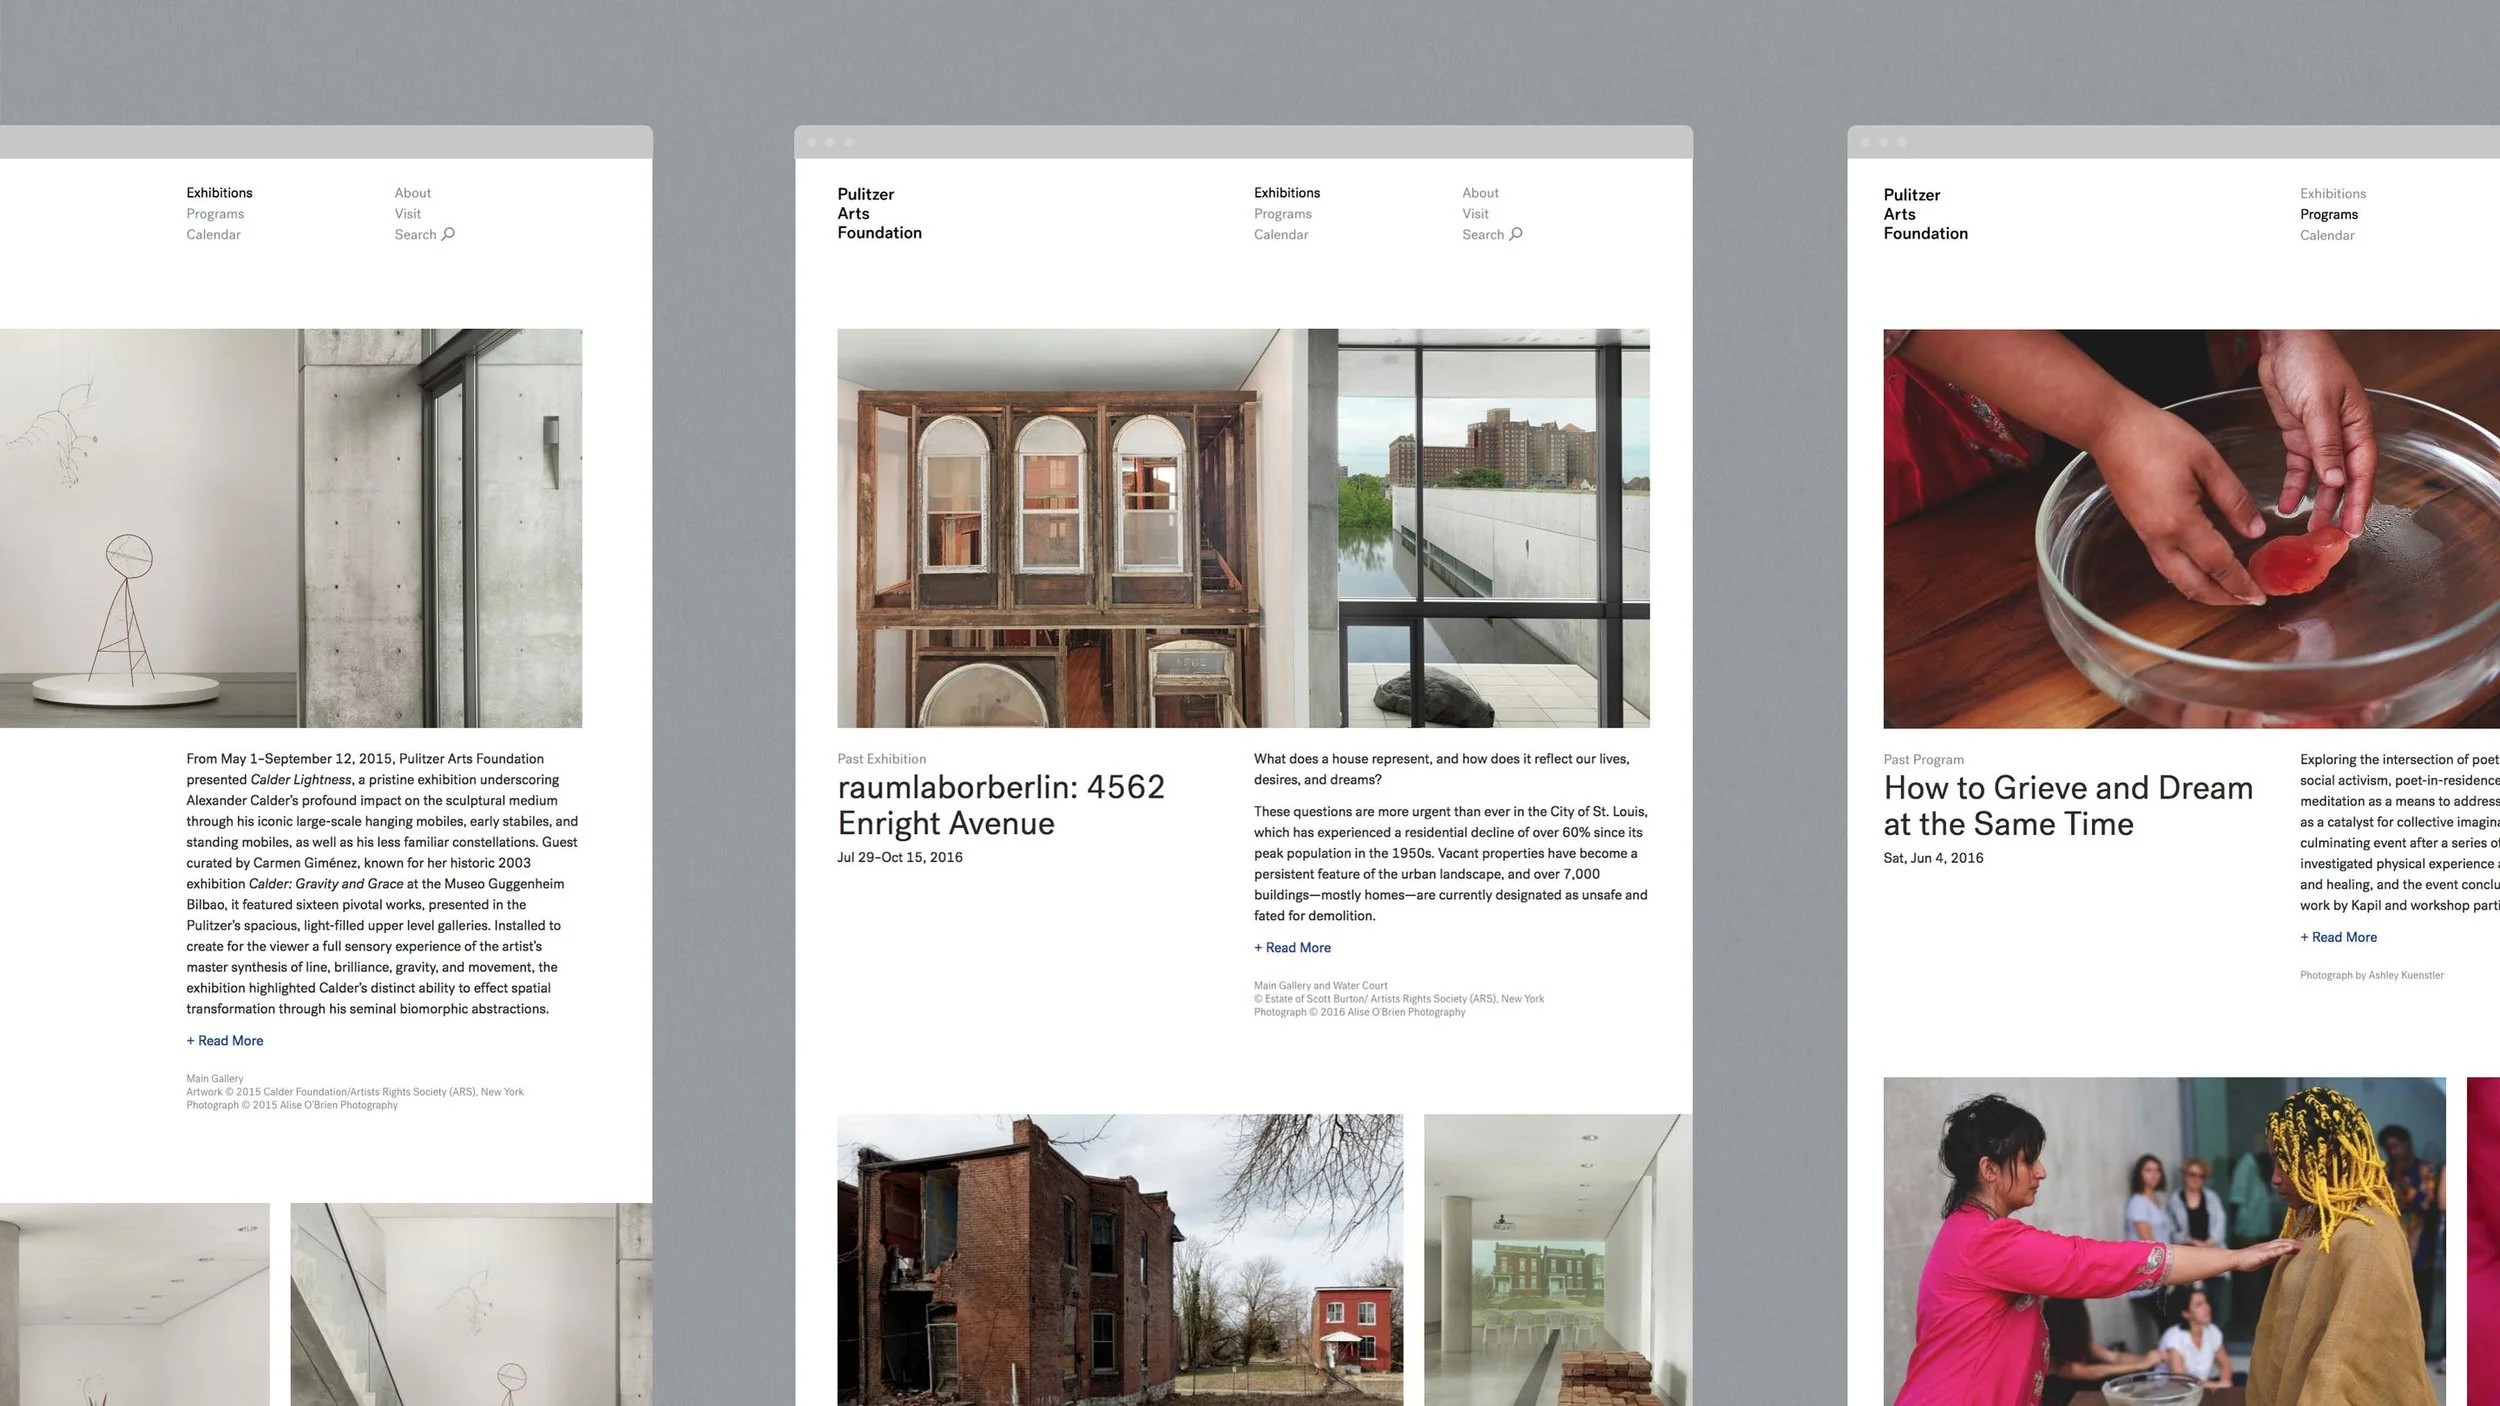The width and height of the screenshot is (2500, 1406).
Task: Open About link in the middle window
Action: coord(1480,193)
